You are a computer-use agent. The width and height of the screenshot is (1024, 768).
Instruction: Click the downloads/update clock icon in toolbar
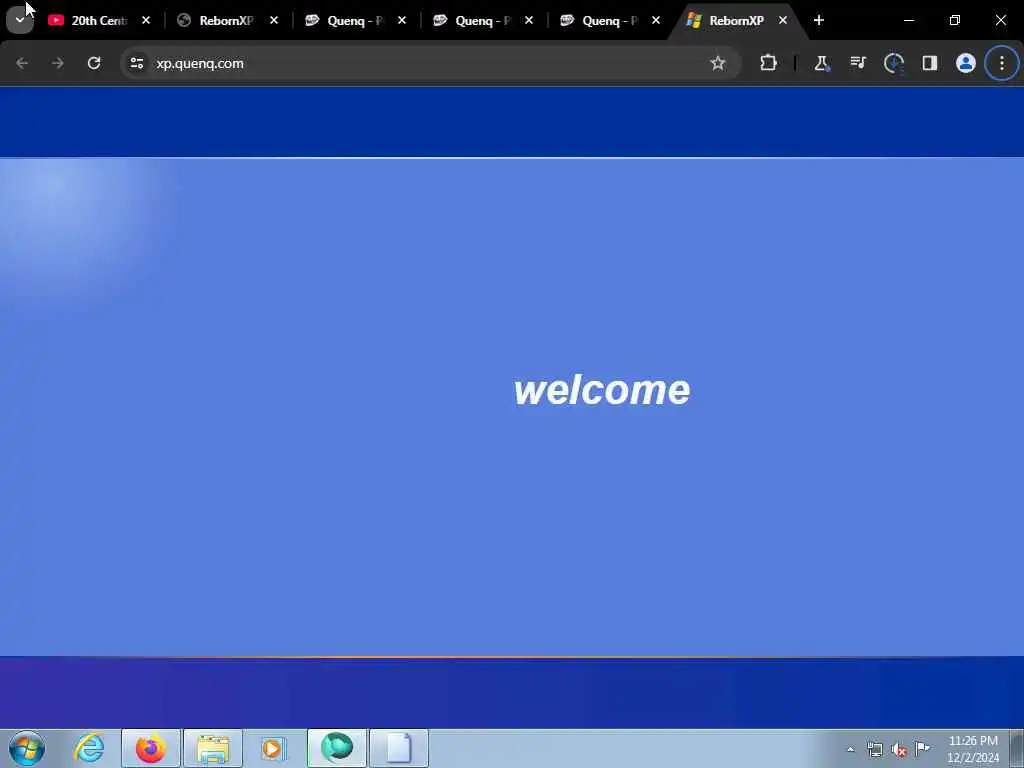coord(893,63)
